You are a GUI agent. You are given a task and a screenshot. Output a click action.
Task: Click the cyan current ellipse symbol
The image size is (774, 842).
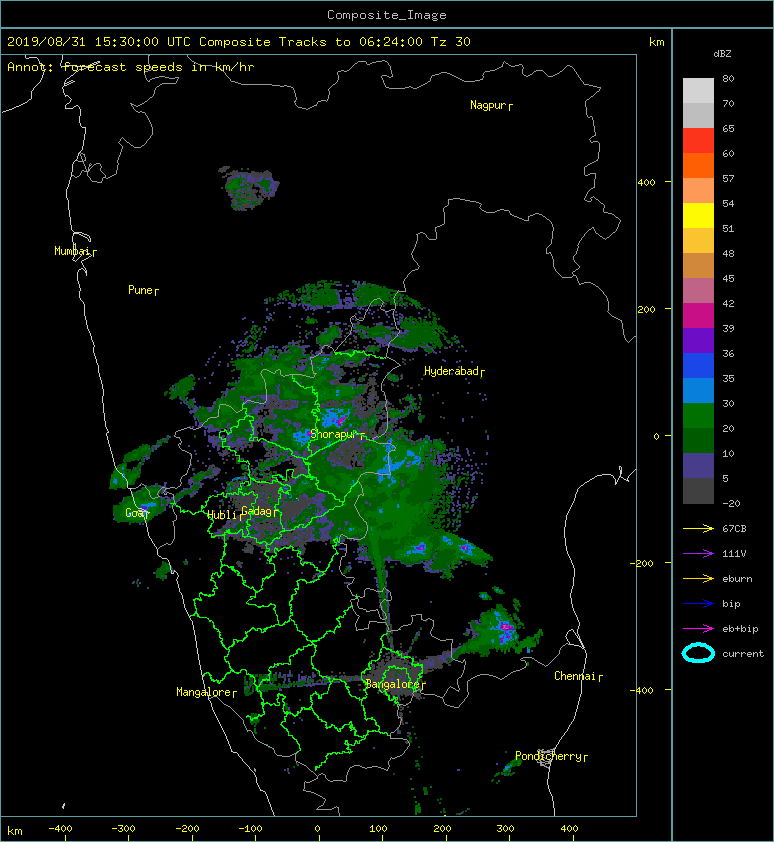tap(698, 653)
